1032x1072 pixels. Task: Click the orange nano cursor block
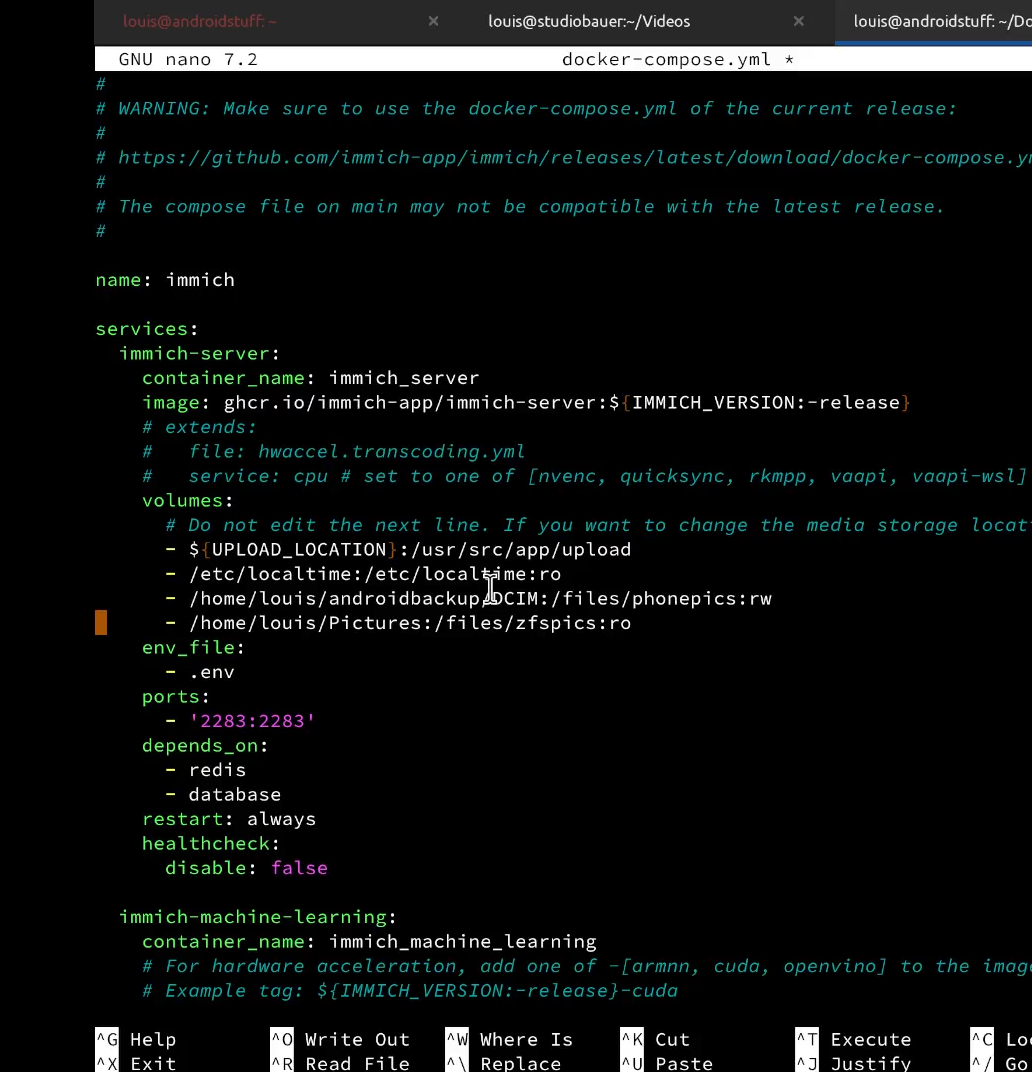[101, 623]
